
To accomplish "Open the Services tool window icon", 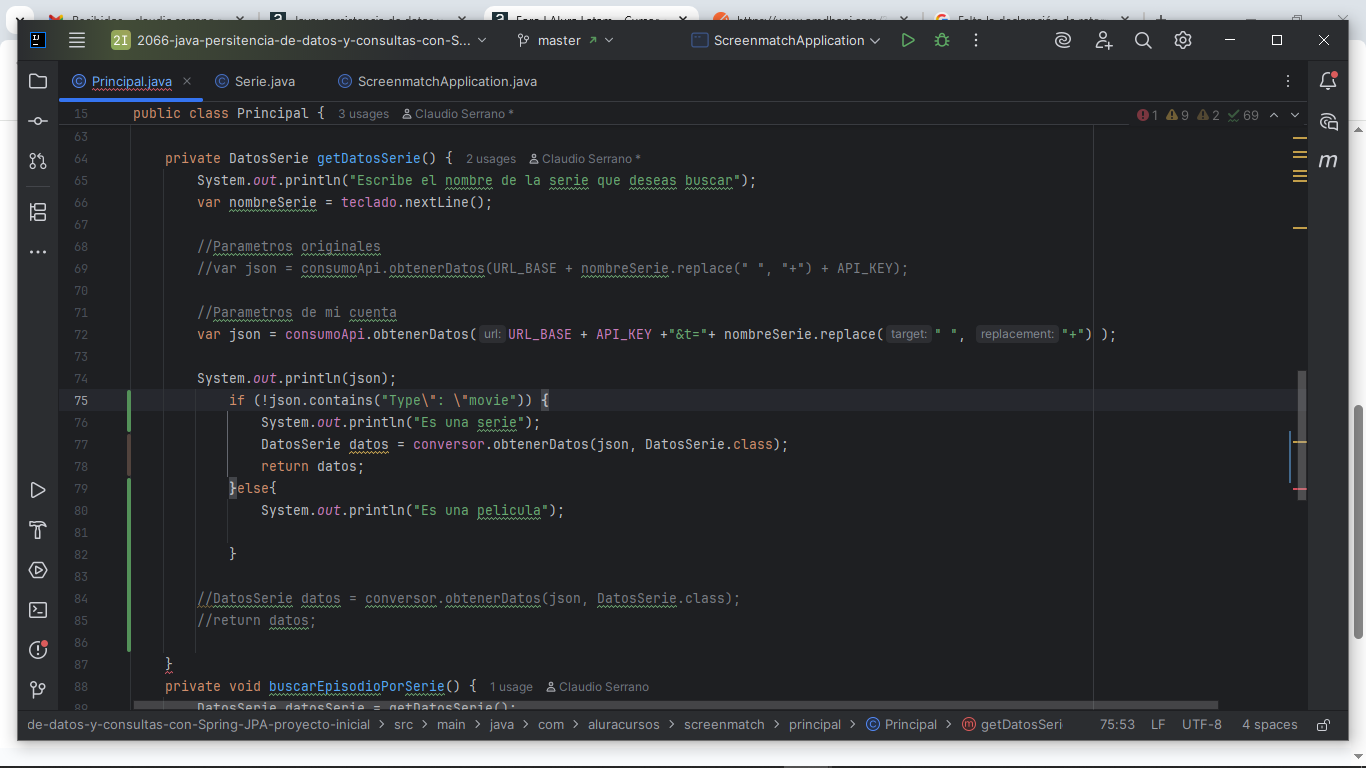I will coord(38,570).
